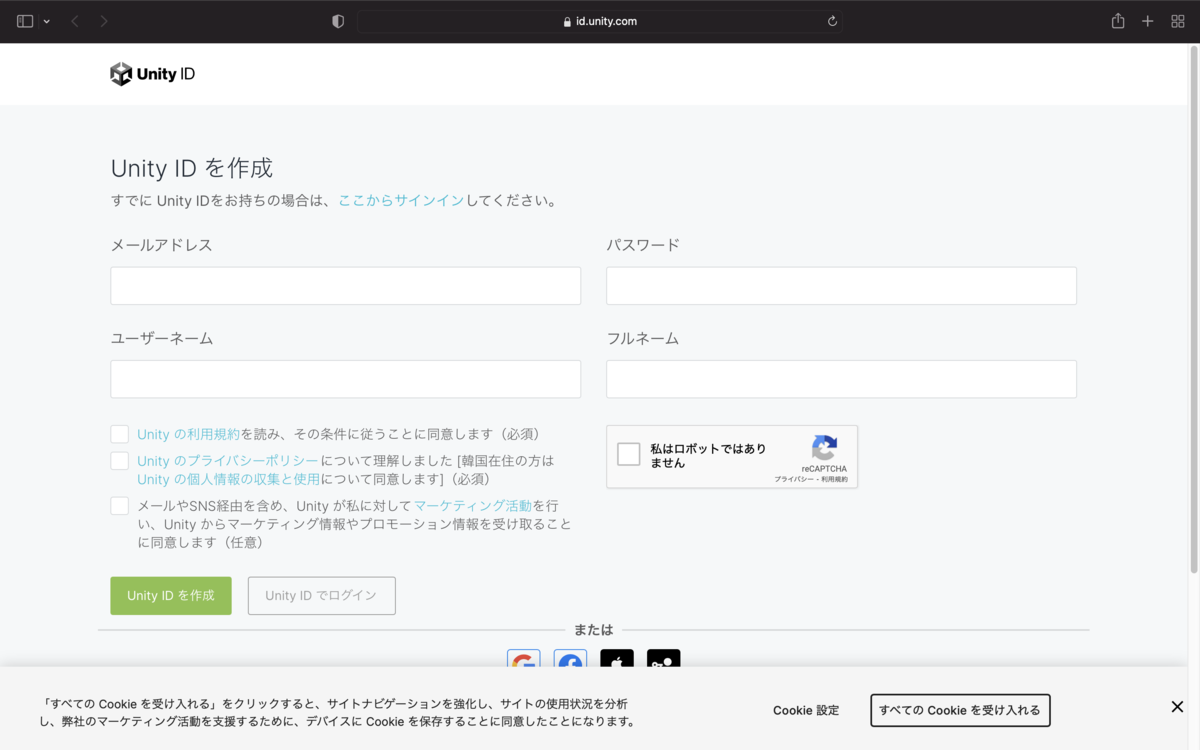Check the プライバシーポリシー consent checkbox
The image size is (1200, 750).
click(x=119, y=460)
